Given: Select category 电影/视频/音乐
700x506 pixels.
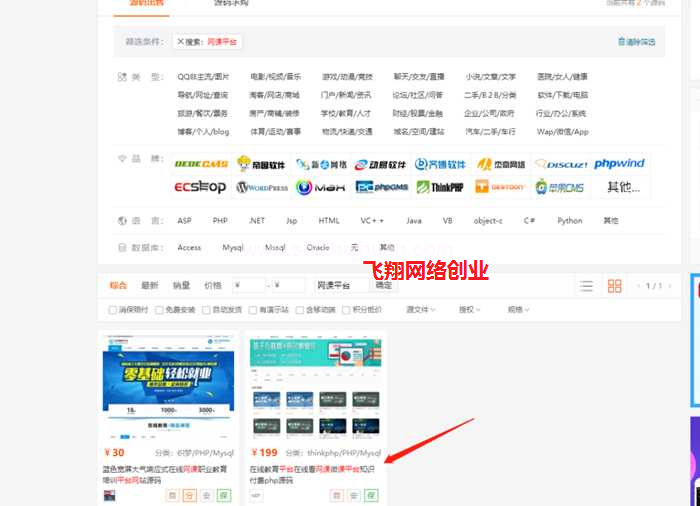Looking at the screenshot, I should (275, 77).
